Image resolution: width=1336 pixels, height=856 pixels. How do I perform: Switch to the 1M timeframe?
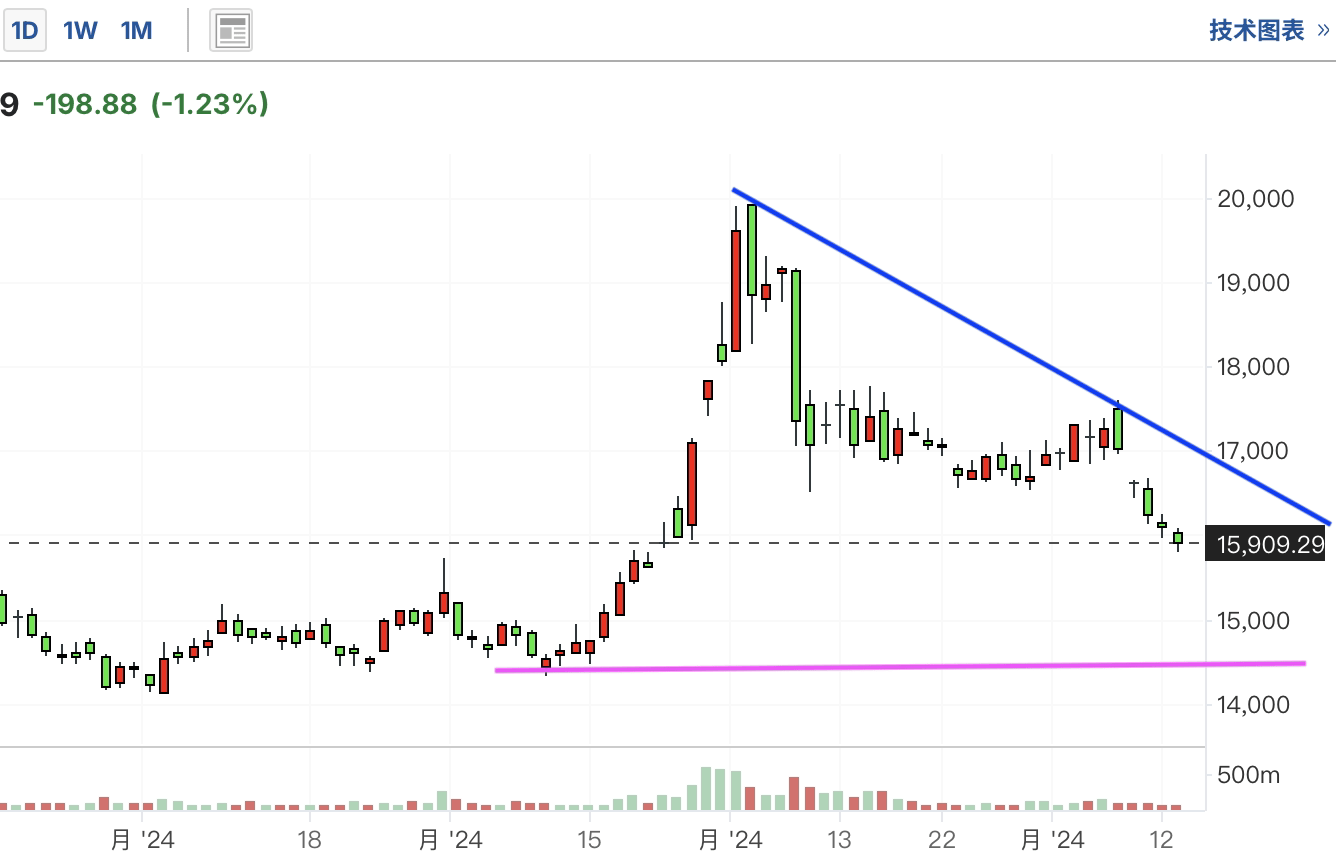click(136, 31)
